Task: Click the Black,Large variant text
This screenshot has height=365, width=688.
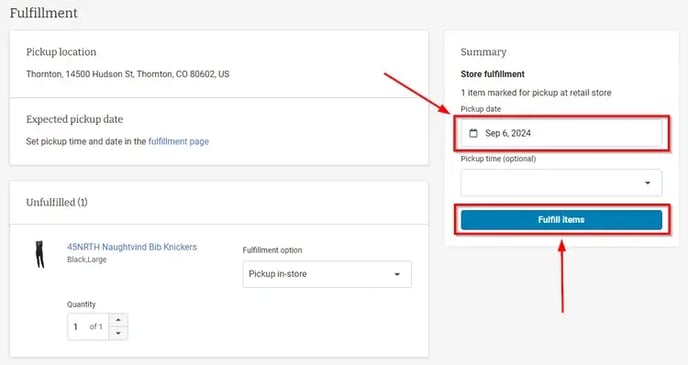Action: pos(87,260)
